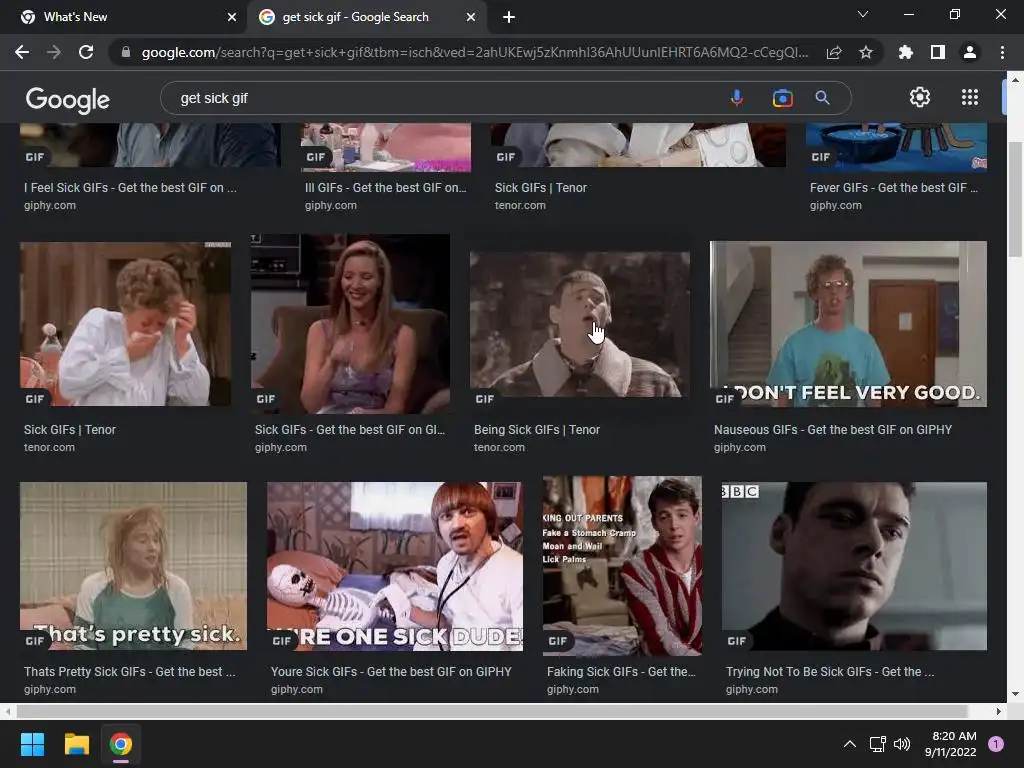Select the get sick gif - Google Search tab
Screen dimensions: 1024x768
point(367,17)
